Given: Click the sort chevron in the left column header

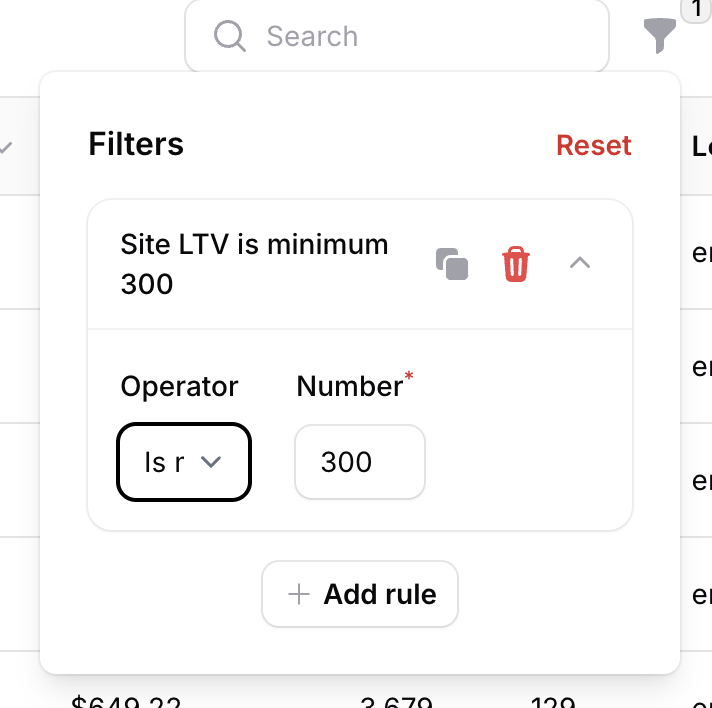Looking at the screenshot, I should point(6,147).
